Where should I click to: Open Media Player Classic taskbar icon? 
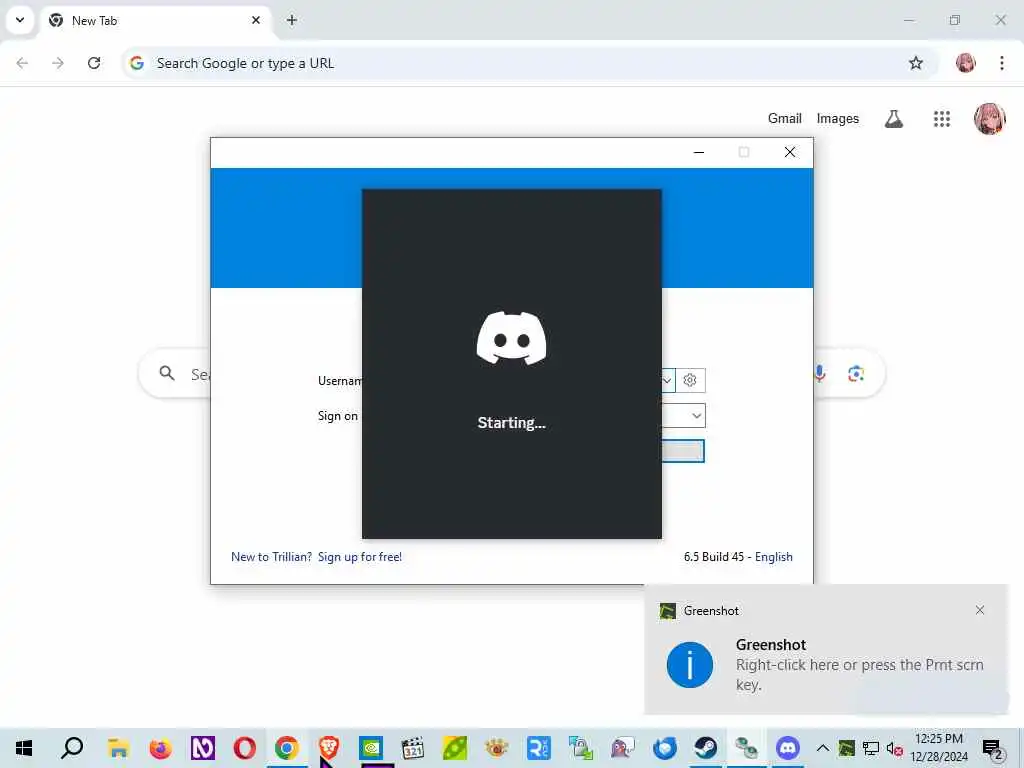[413, 748]
